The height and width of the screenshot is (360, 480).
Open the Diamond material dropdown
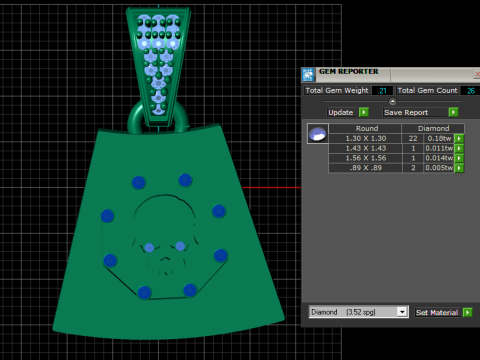pos(402,312)
